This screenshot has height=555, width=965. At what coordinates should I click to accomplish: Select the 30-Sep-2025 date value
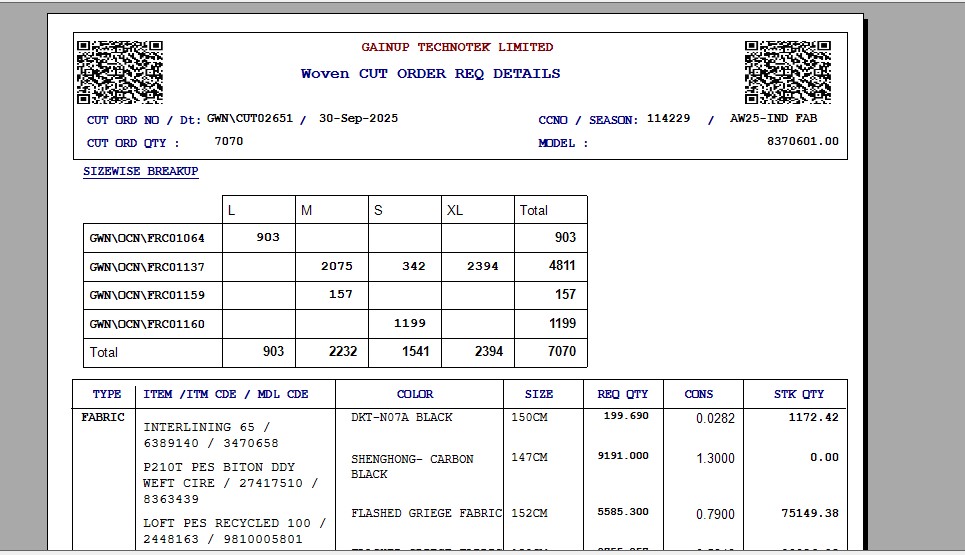358,118
